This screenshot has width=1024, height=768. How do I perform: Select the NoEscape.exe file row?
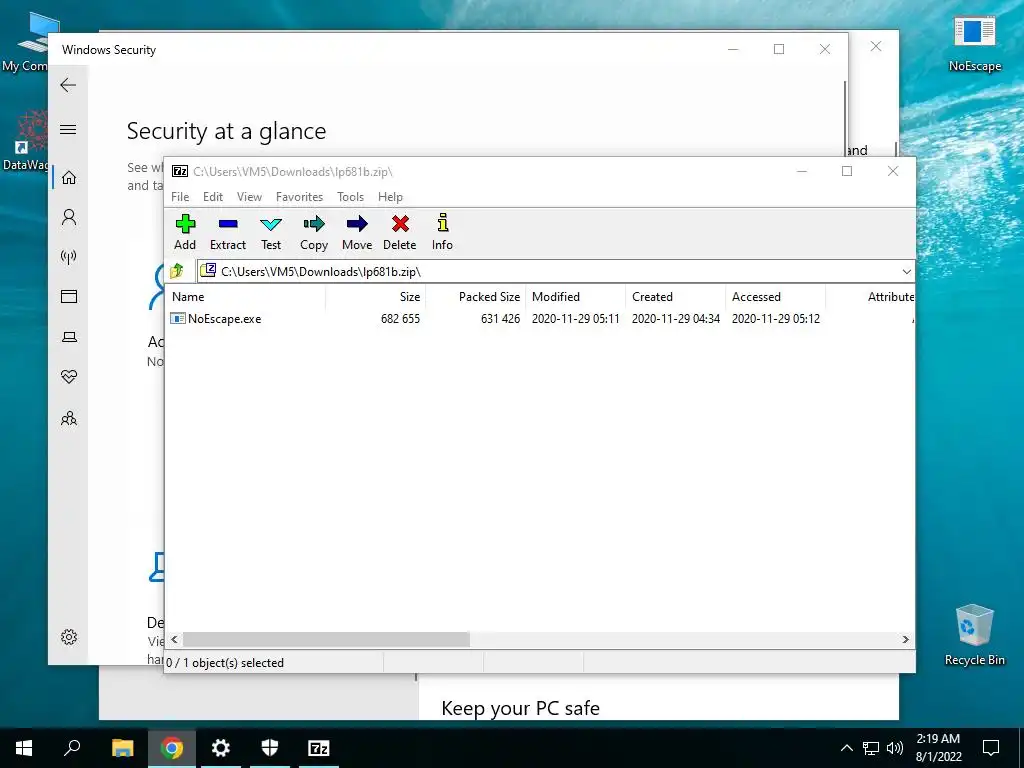pyautogui.click(x=539, y=319)
